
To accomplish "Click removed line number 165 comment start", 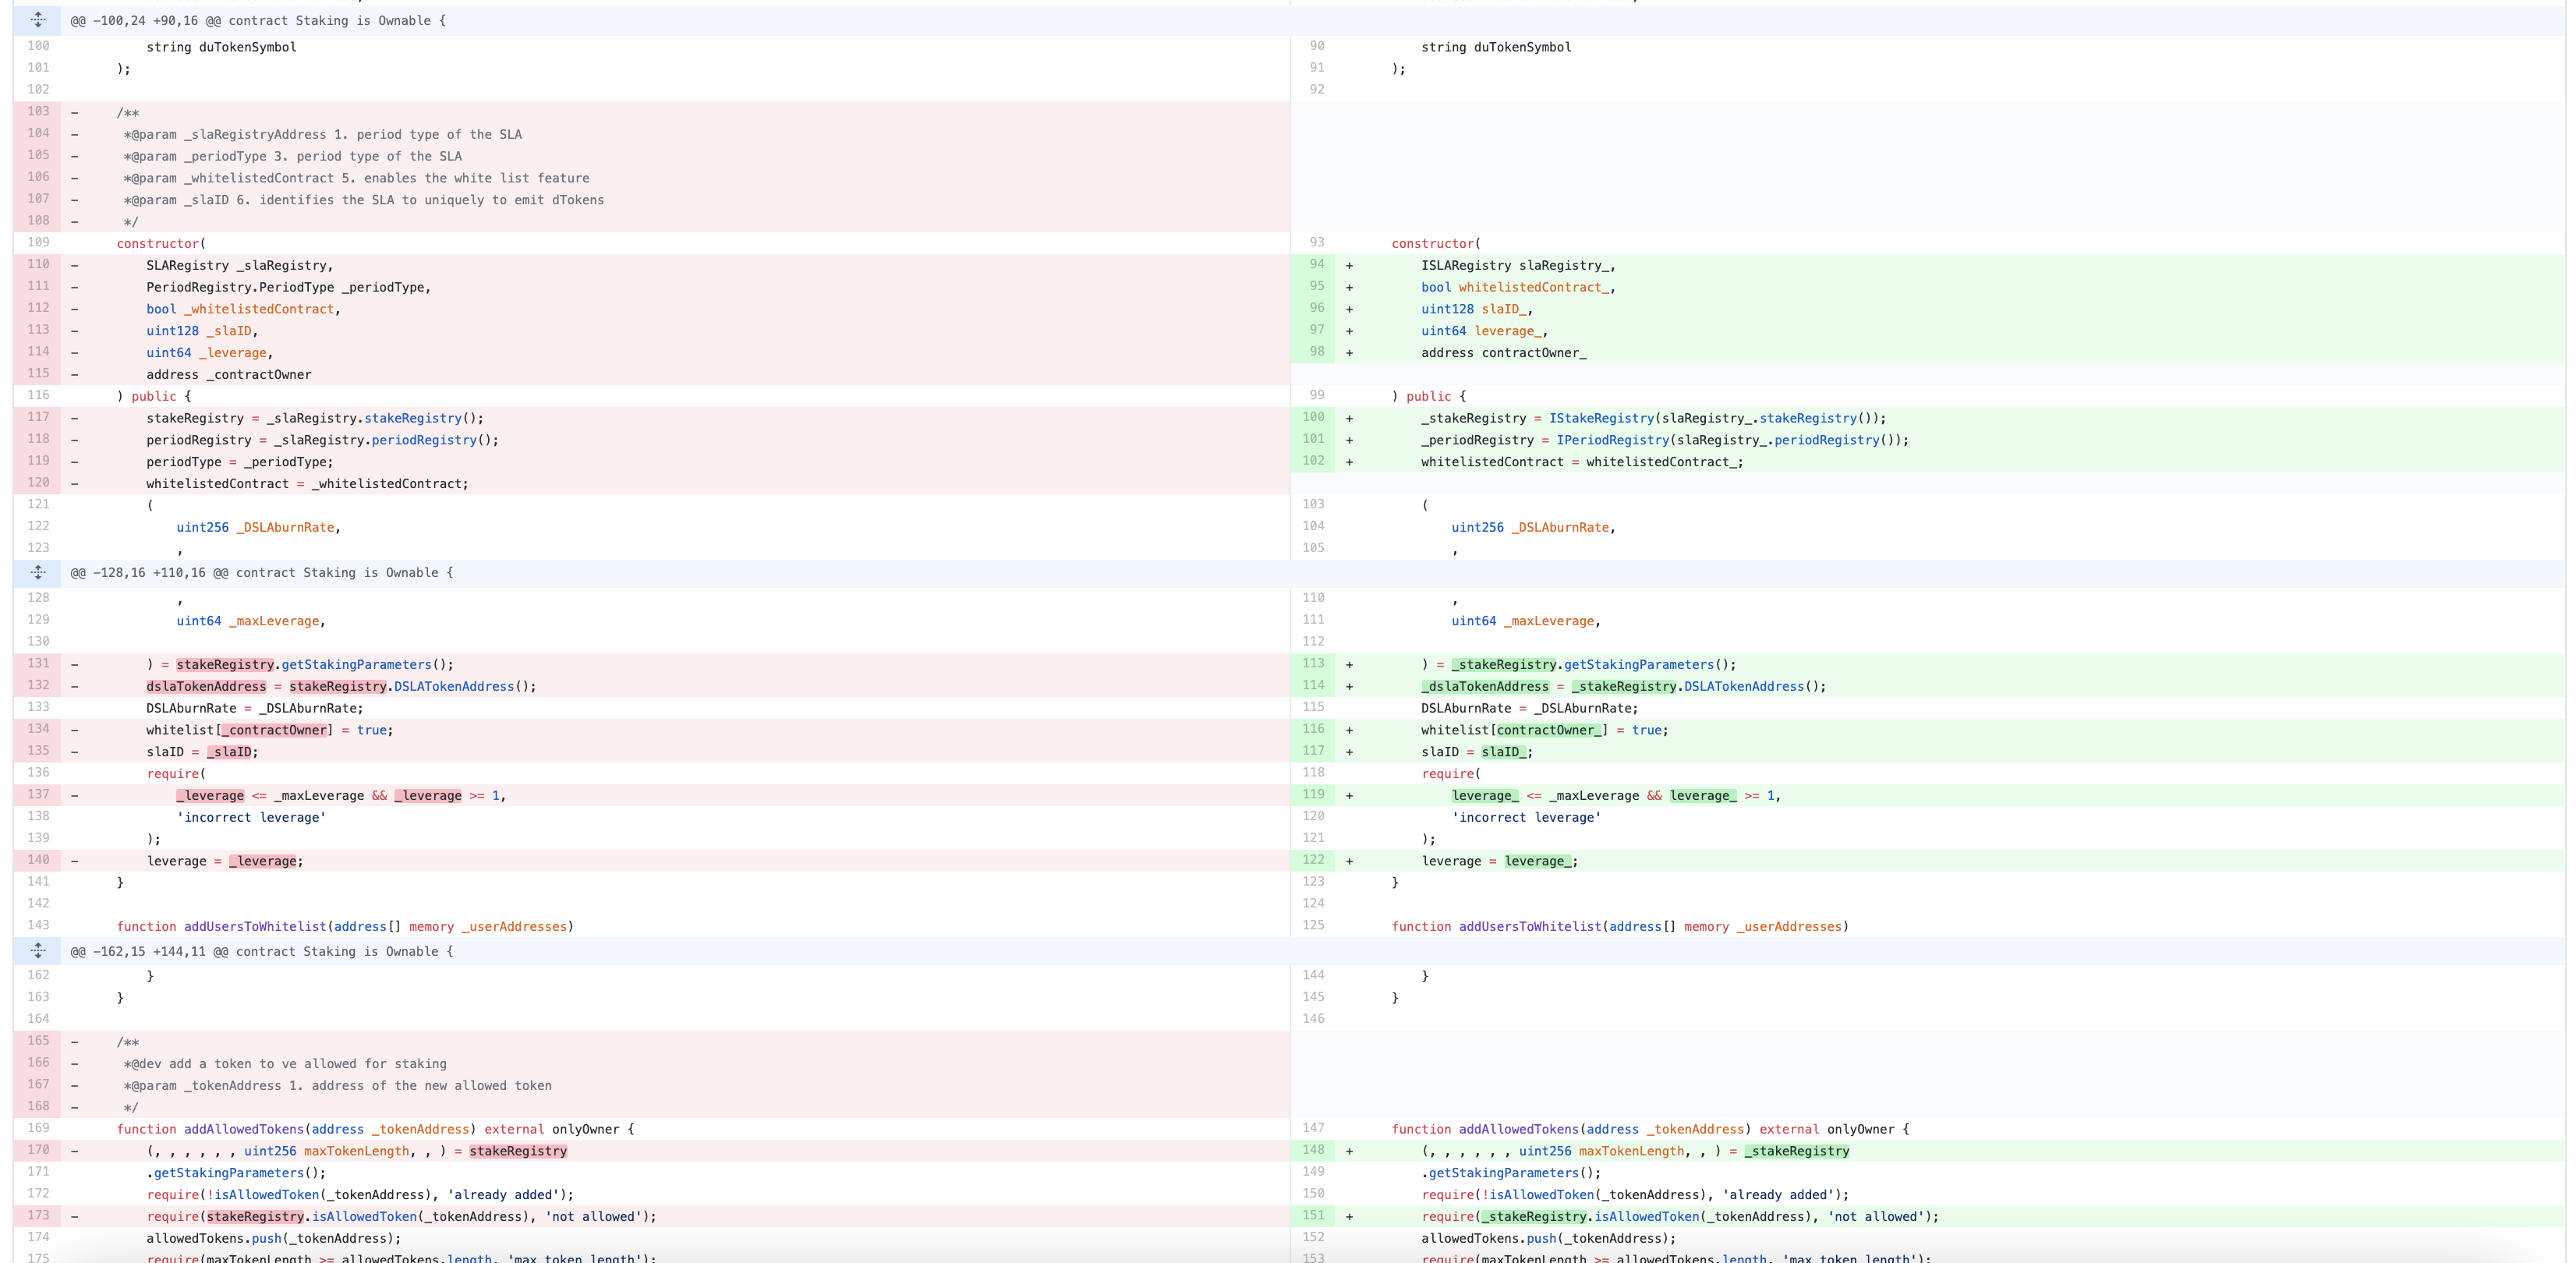I will (38, 1042).
